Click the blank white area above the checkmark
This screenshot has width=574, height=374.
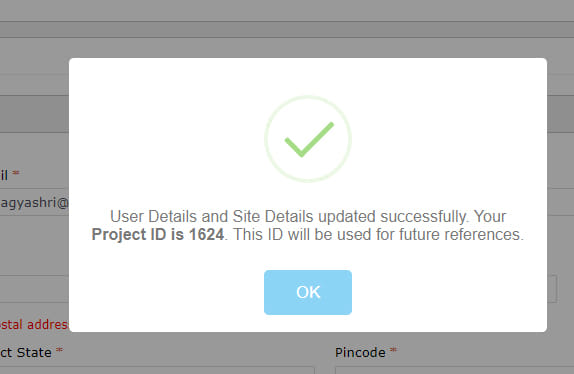point(308,77)
